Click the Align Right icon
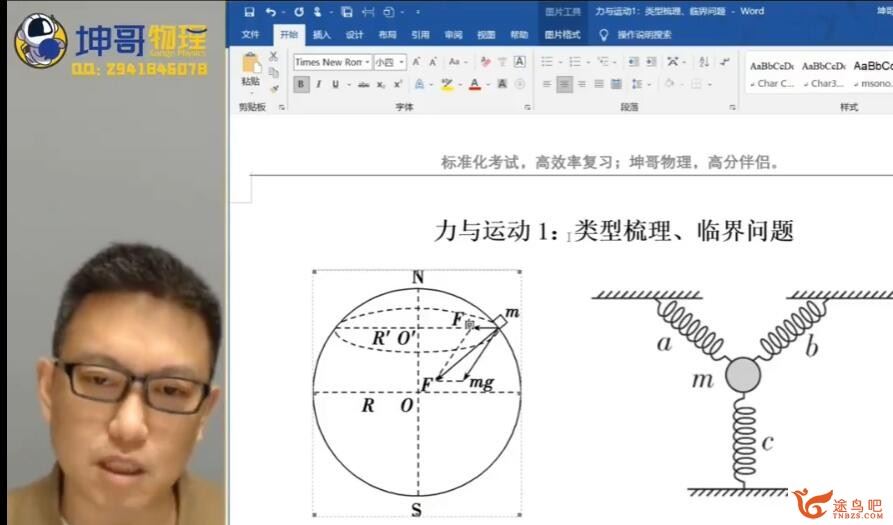This screenshot has width=893, height=525. click(581, 84)
